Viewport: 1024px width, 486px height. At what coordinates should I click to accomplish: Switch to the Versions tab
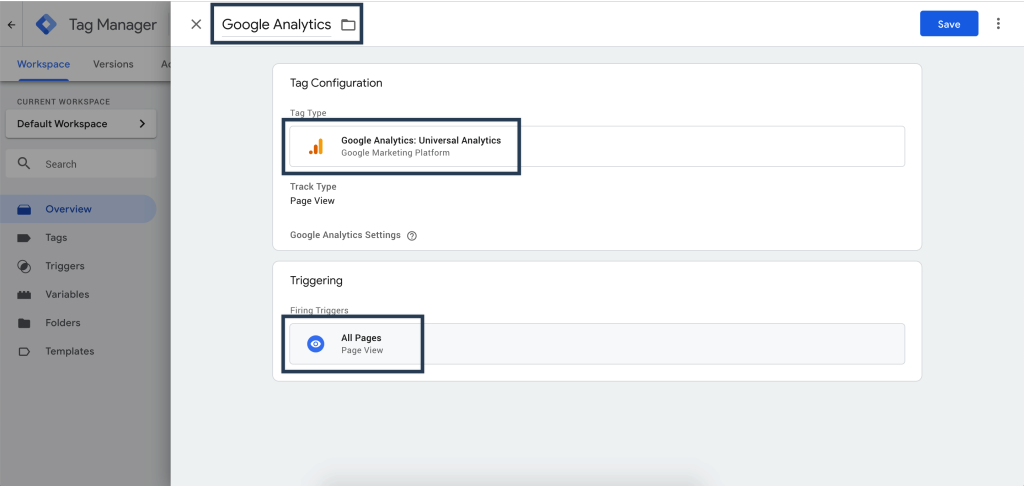click(113, 64)
